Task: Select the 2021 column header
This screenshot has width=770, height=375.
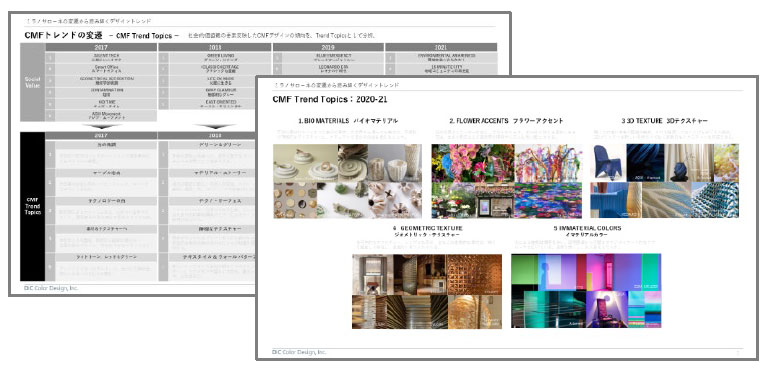Action: point(441,47)
